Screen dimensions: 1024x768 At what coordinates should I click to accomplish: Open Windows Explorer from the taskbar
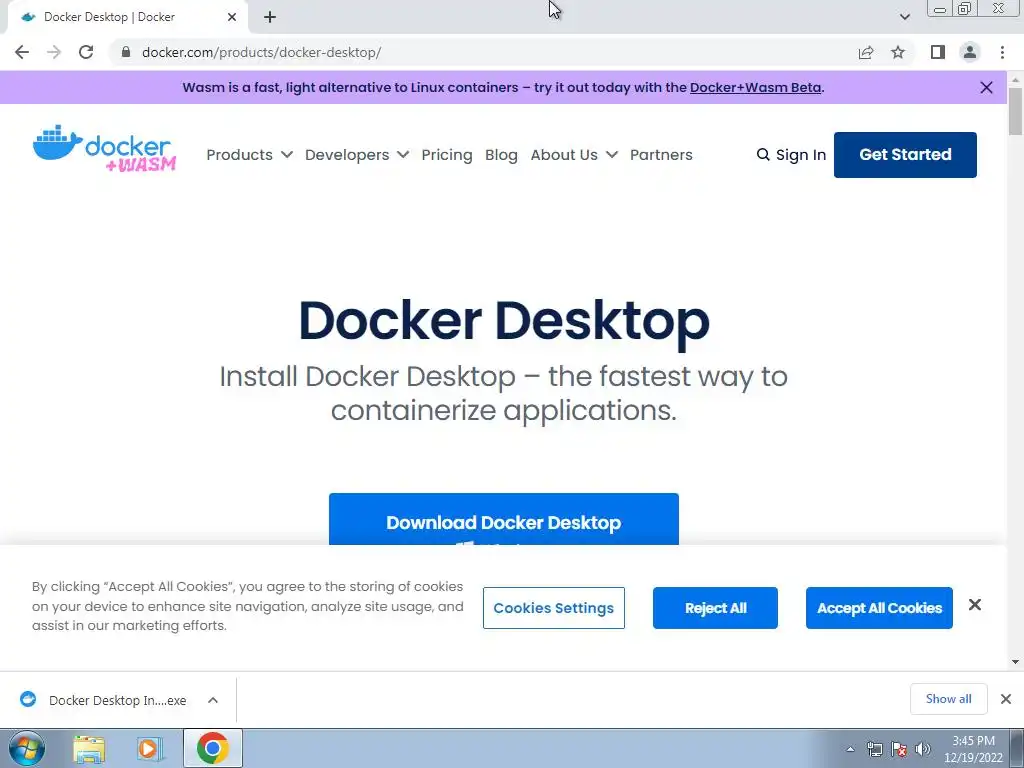click(x=89, y=748)
